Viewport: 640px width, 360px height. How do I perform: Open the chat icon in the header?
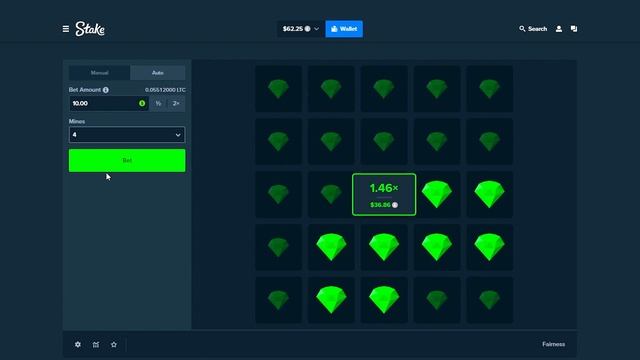tap(574, 29)
